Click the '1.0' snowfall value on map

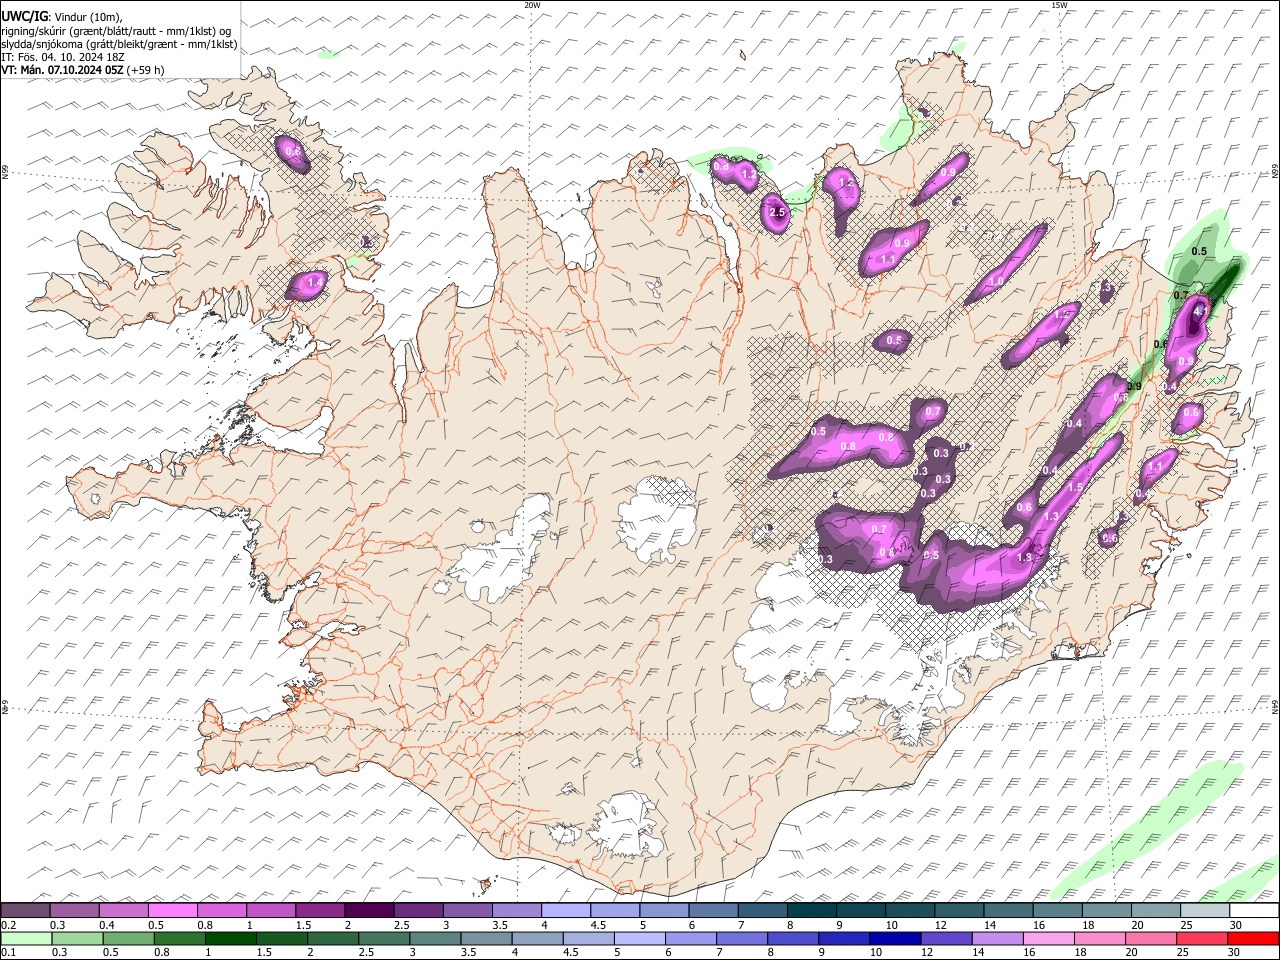tap(996, 282)
